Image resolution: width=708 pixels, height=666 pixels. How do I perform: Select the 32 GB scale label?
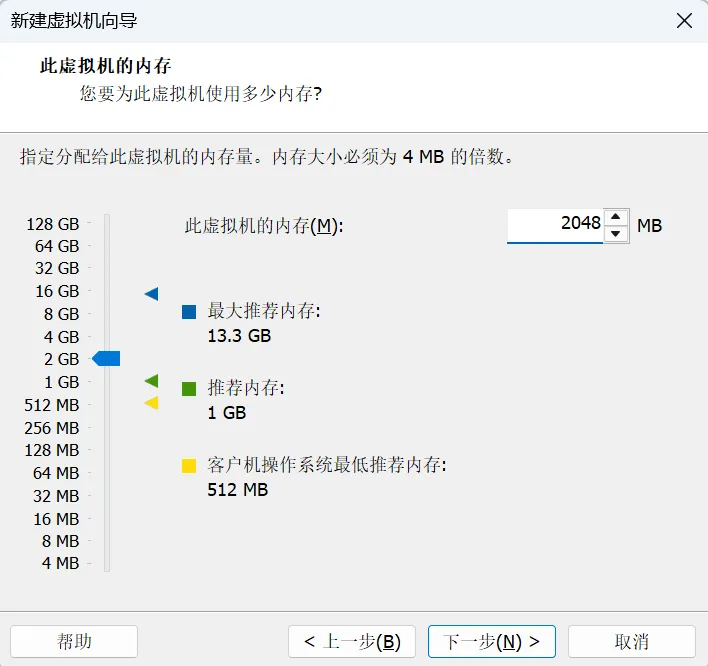(57, 268)
